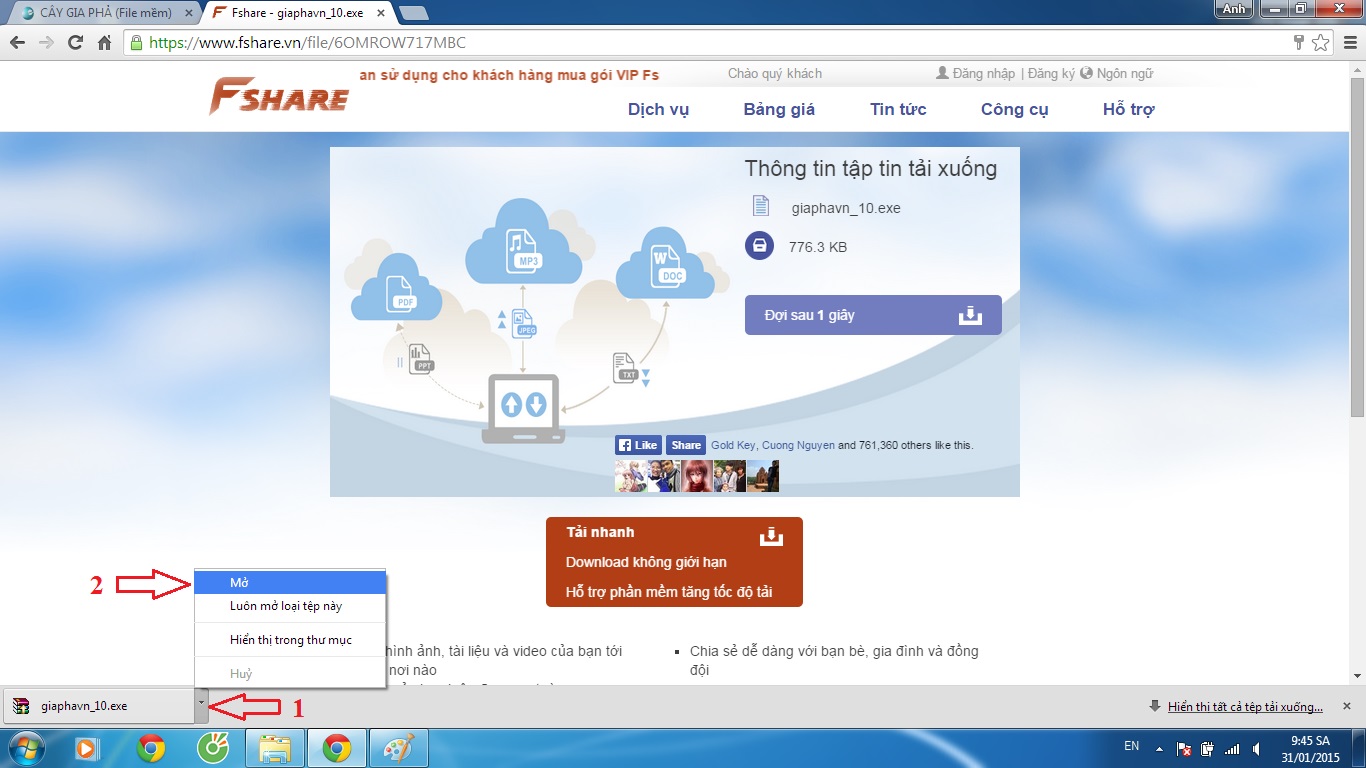Open the Windows Start menu

[x=27, y=748]
